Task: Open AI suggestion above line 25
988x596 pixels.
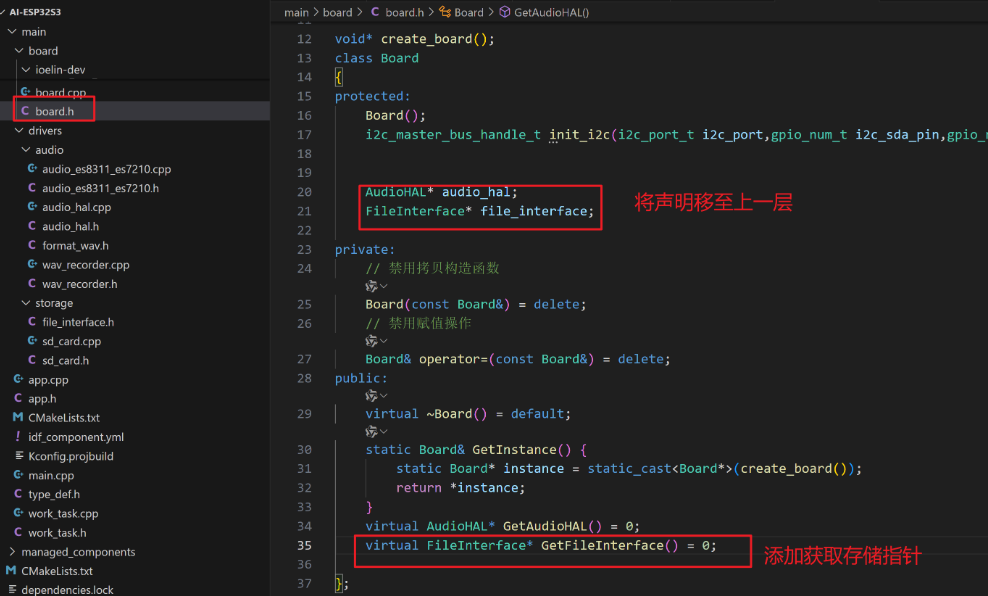Action: coord(376,286)
